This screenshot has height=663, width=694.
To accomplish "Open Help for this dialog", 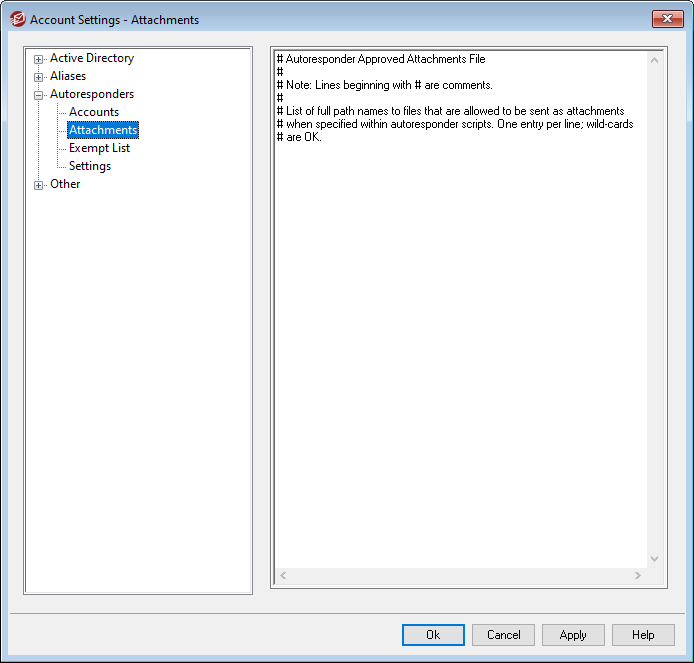I will coord(643,635).
